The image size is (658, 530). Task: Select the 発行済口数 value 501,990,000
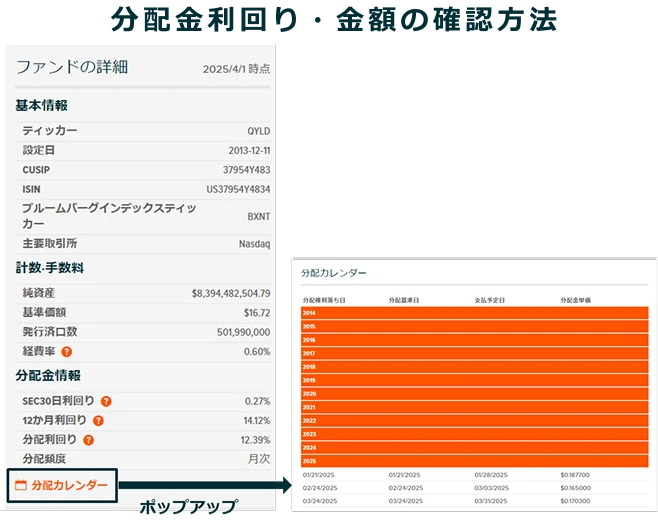coord(243,332)
